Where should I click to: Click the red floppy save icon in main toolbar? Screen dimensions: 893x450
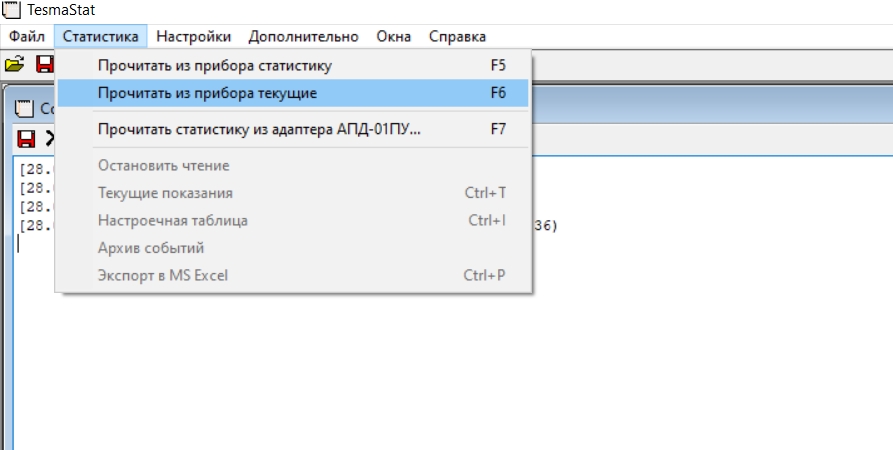45,63
